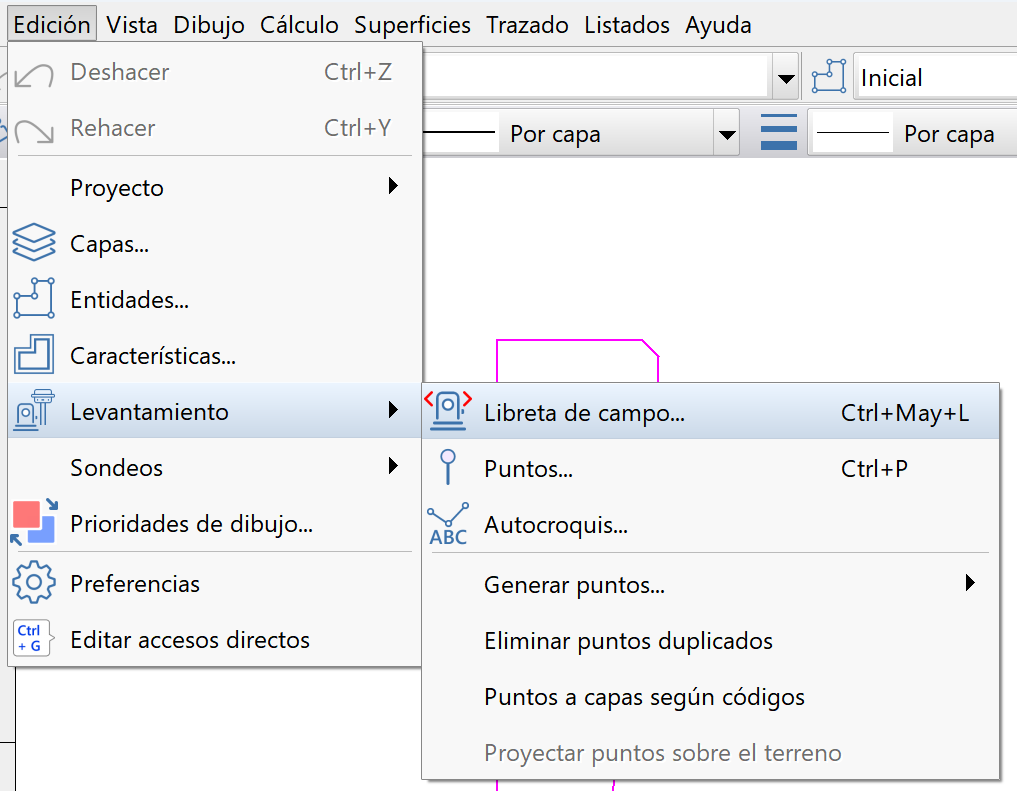Image resolution: width=1017 pixels, height=791 pixels.
Task: Click the Prioridades de dibujo squares icon
Action: point(33,523)
